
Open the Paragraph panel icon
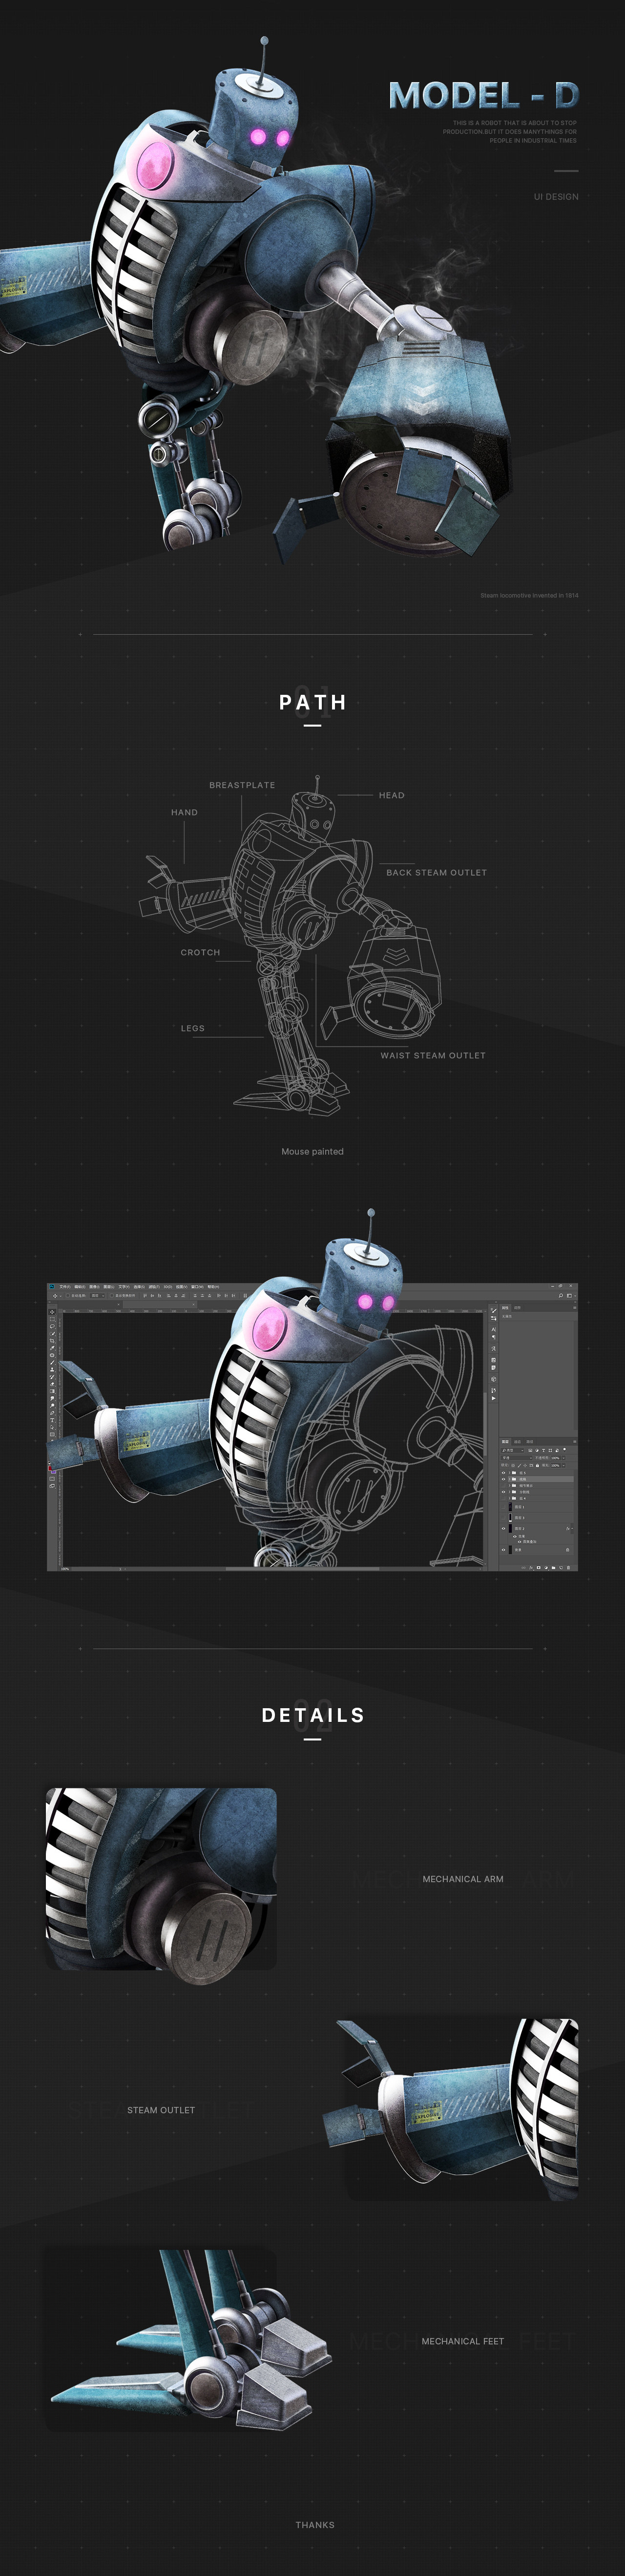(x=494, y=1338)
